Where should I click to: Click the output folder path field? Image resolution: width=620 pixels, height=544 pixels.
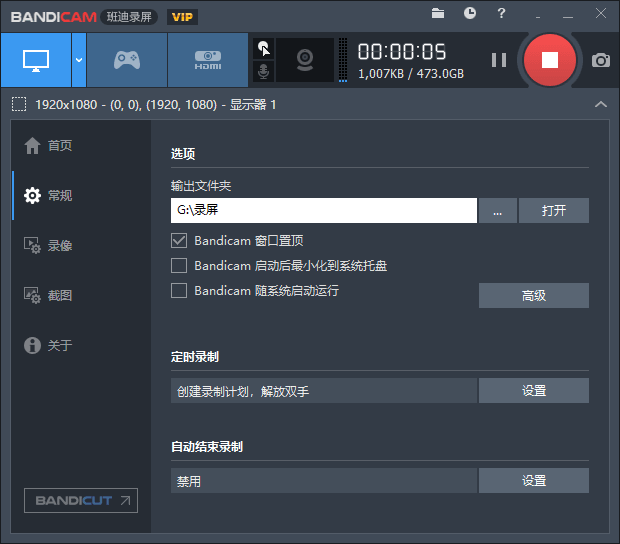click(324, 210)
